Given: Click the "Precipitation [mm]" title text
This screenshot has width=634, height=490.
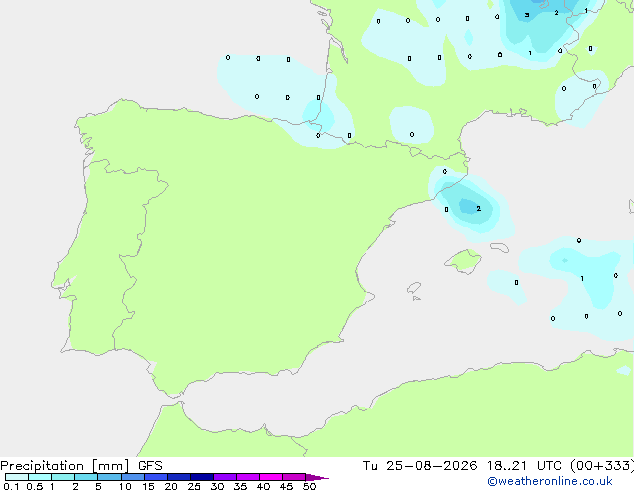Looking at the screenshot, I should (x=64, y=466).
